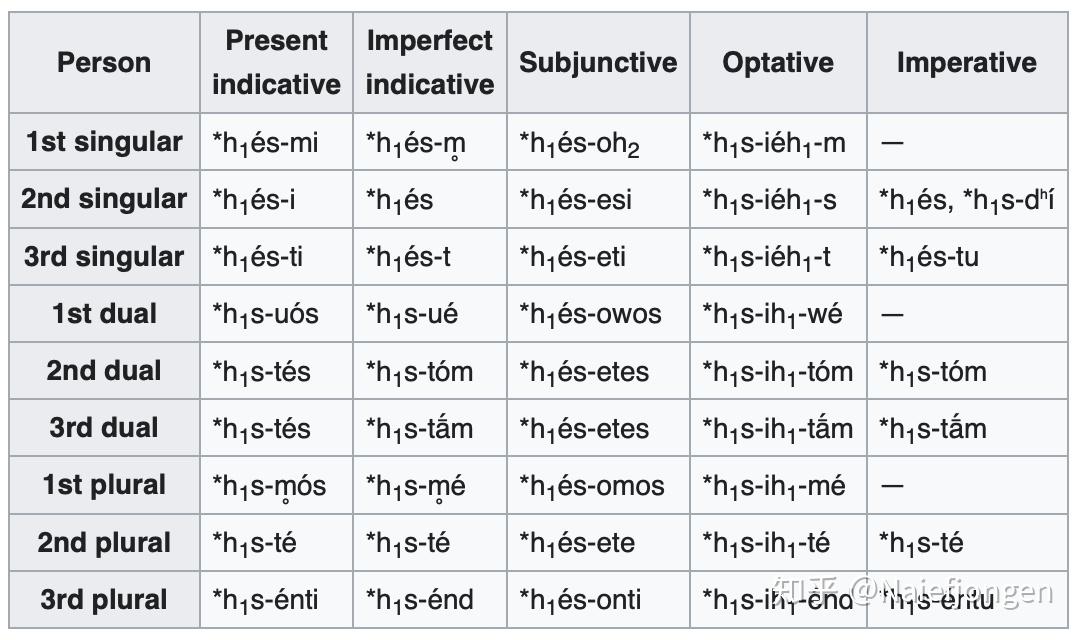Click the Imperative column header

point(966,62)
